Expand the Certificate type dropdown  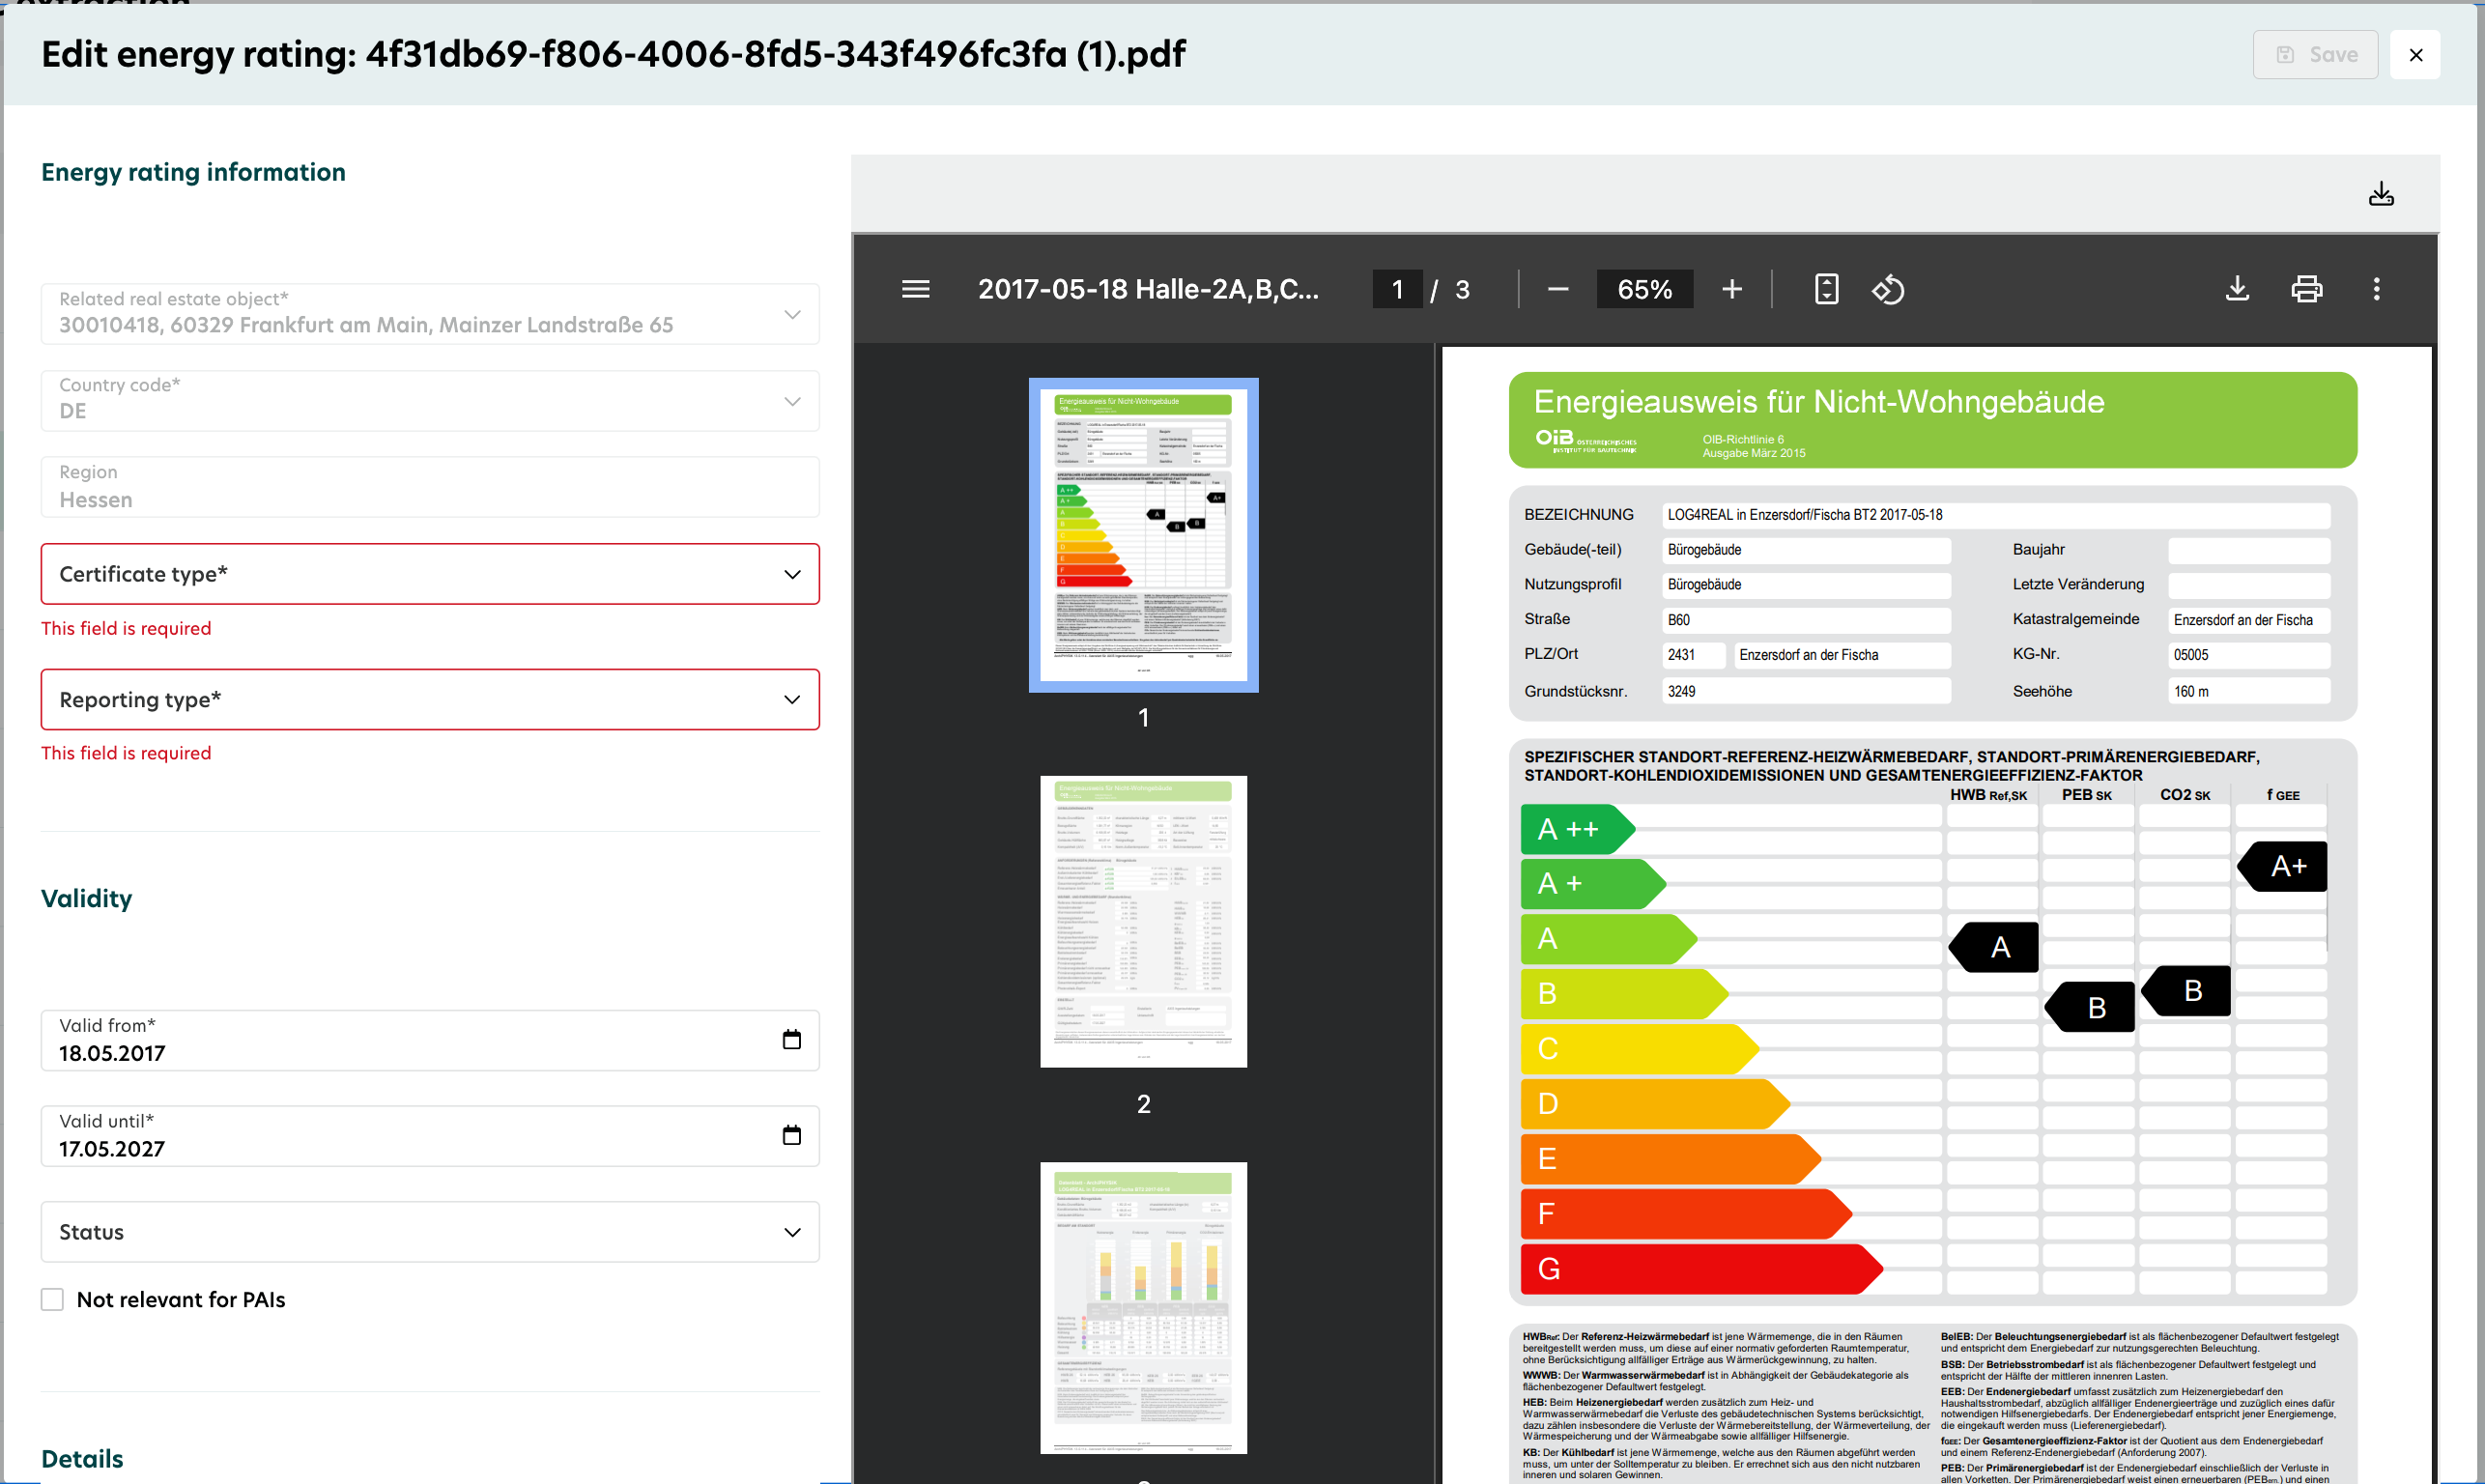point(430,574)
